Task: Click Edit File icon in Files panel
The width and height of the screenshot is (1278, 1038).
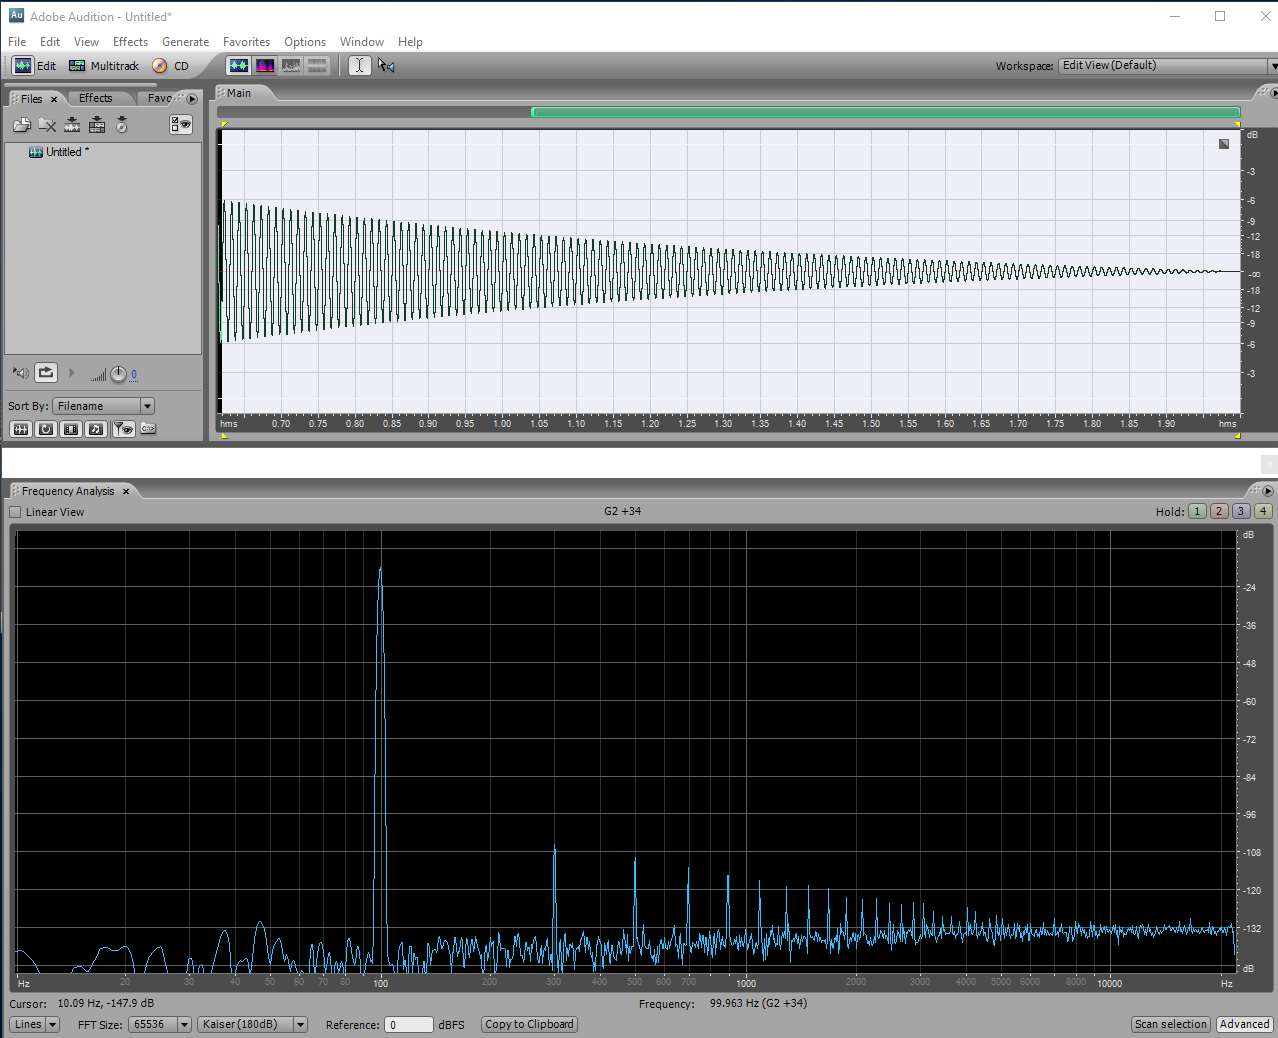Action: (72, 125)
